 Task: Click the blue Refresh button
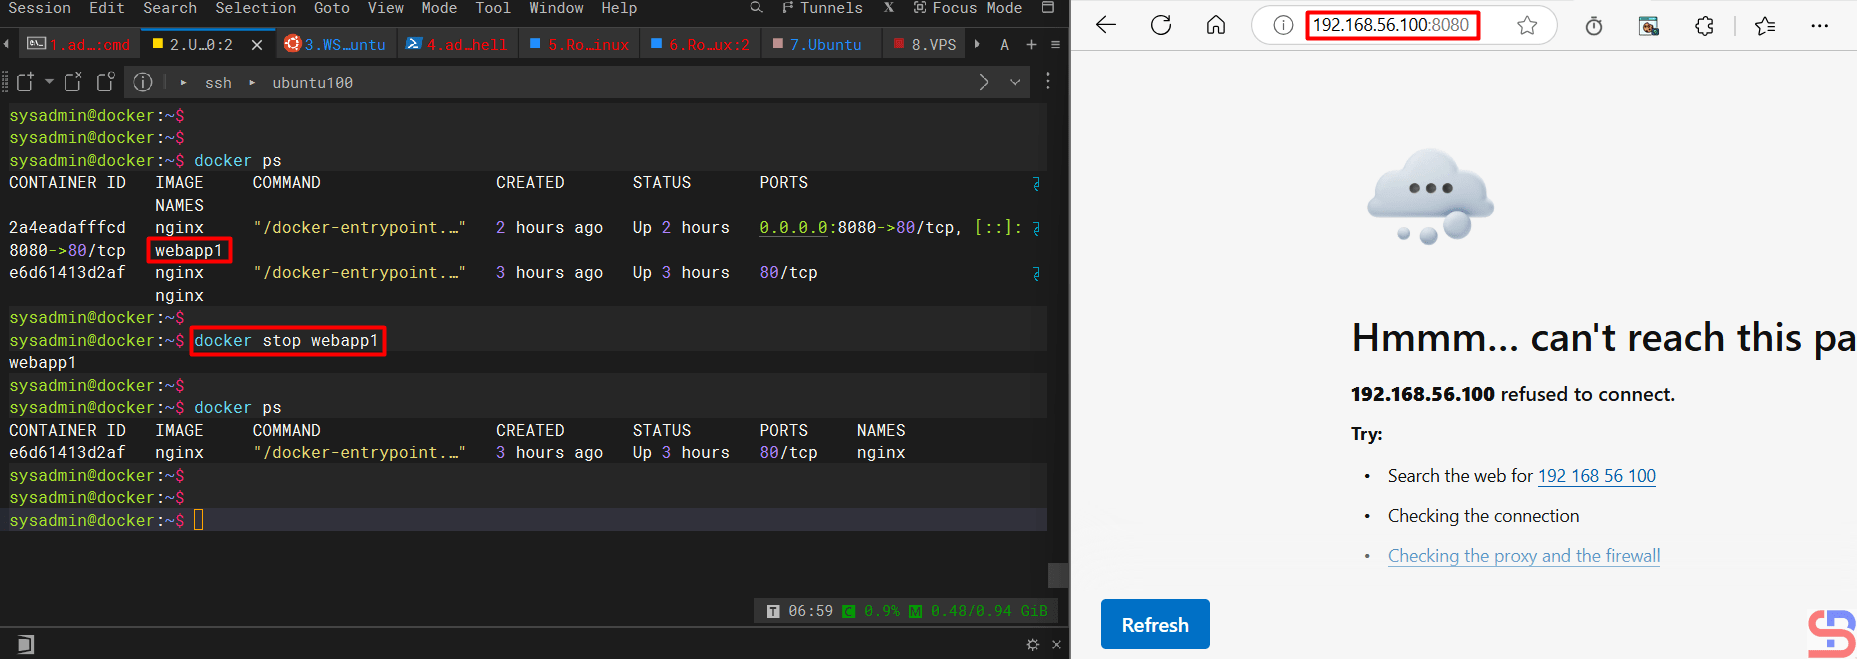pos(1155,625)
